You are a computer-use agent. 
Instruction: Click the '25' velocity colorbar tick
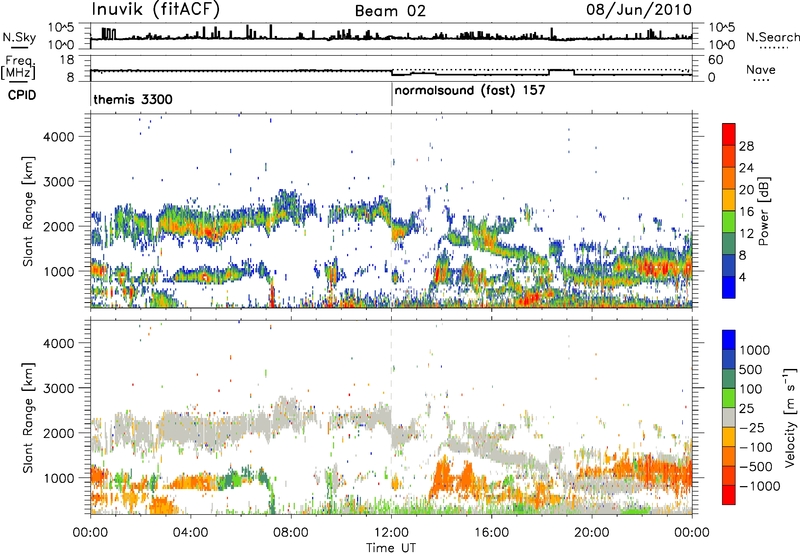pos(746,409)
